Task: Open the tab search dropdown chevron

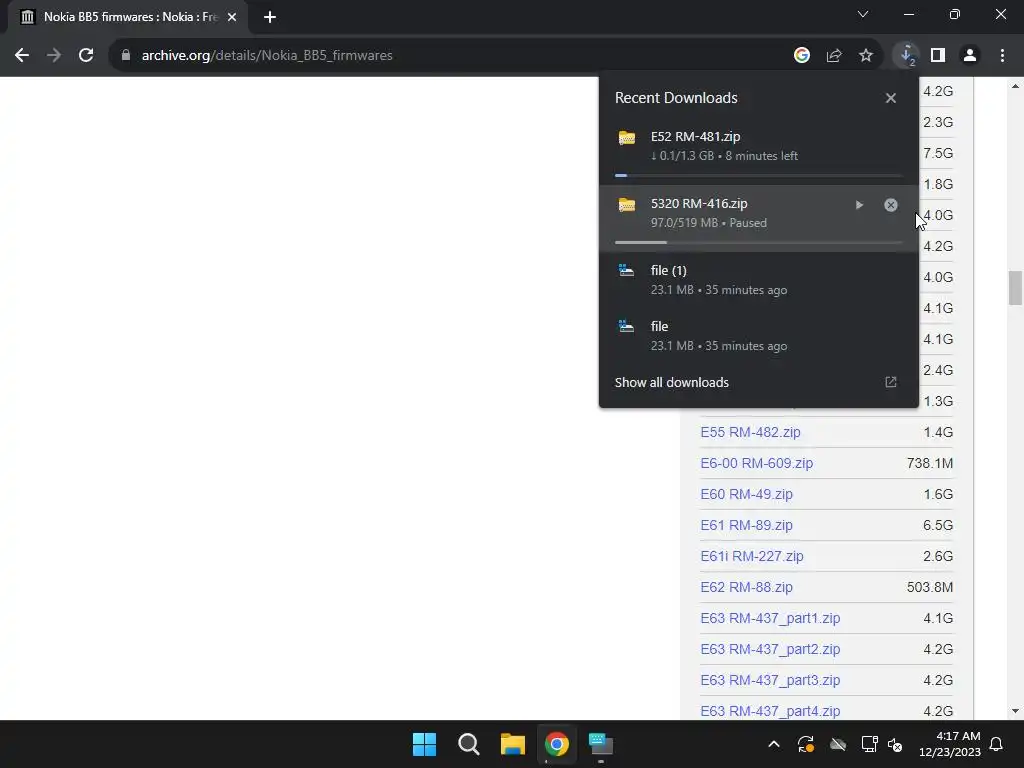Action: tap(863, 14)
